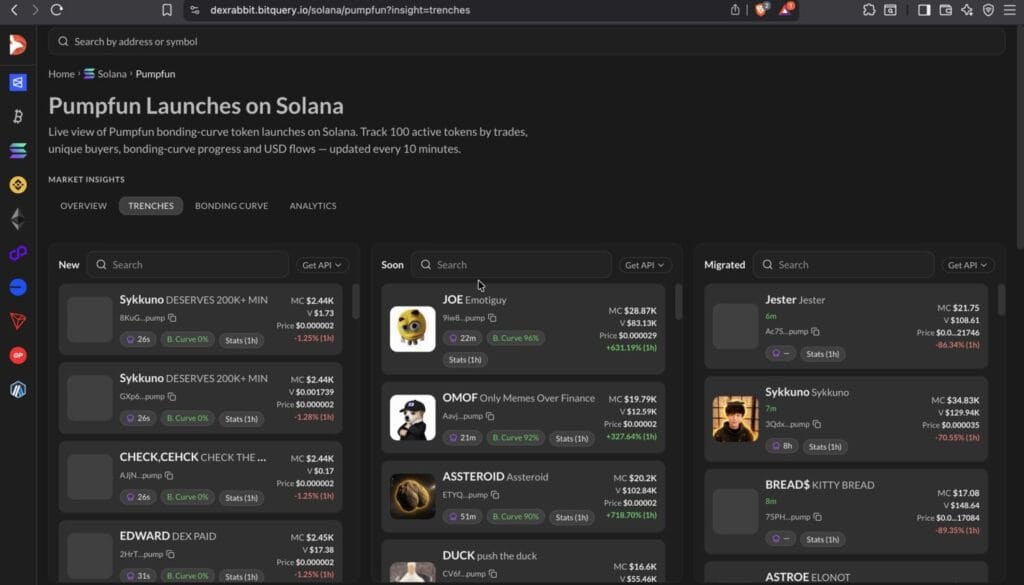Click the BNB chain sidebar icon
The image size is (1024, 585).
tap(17, 185)
